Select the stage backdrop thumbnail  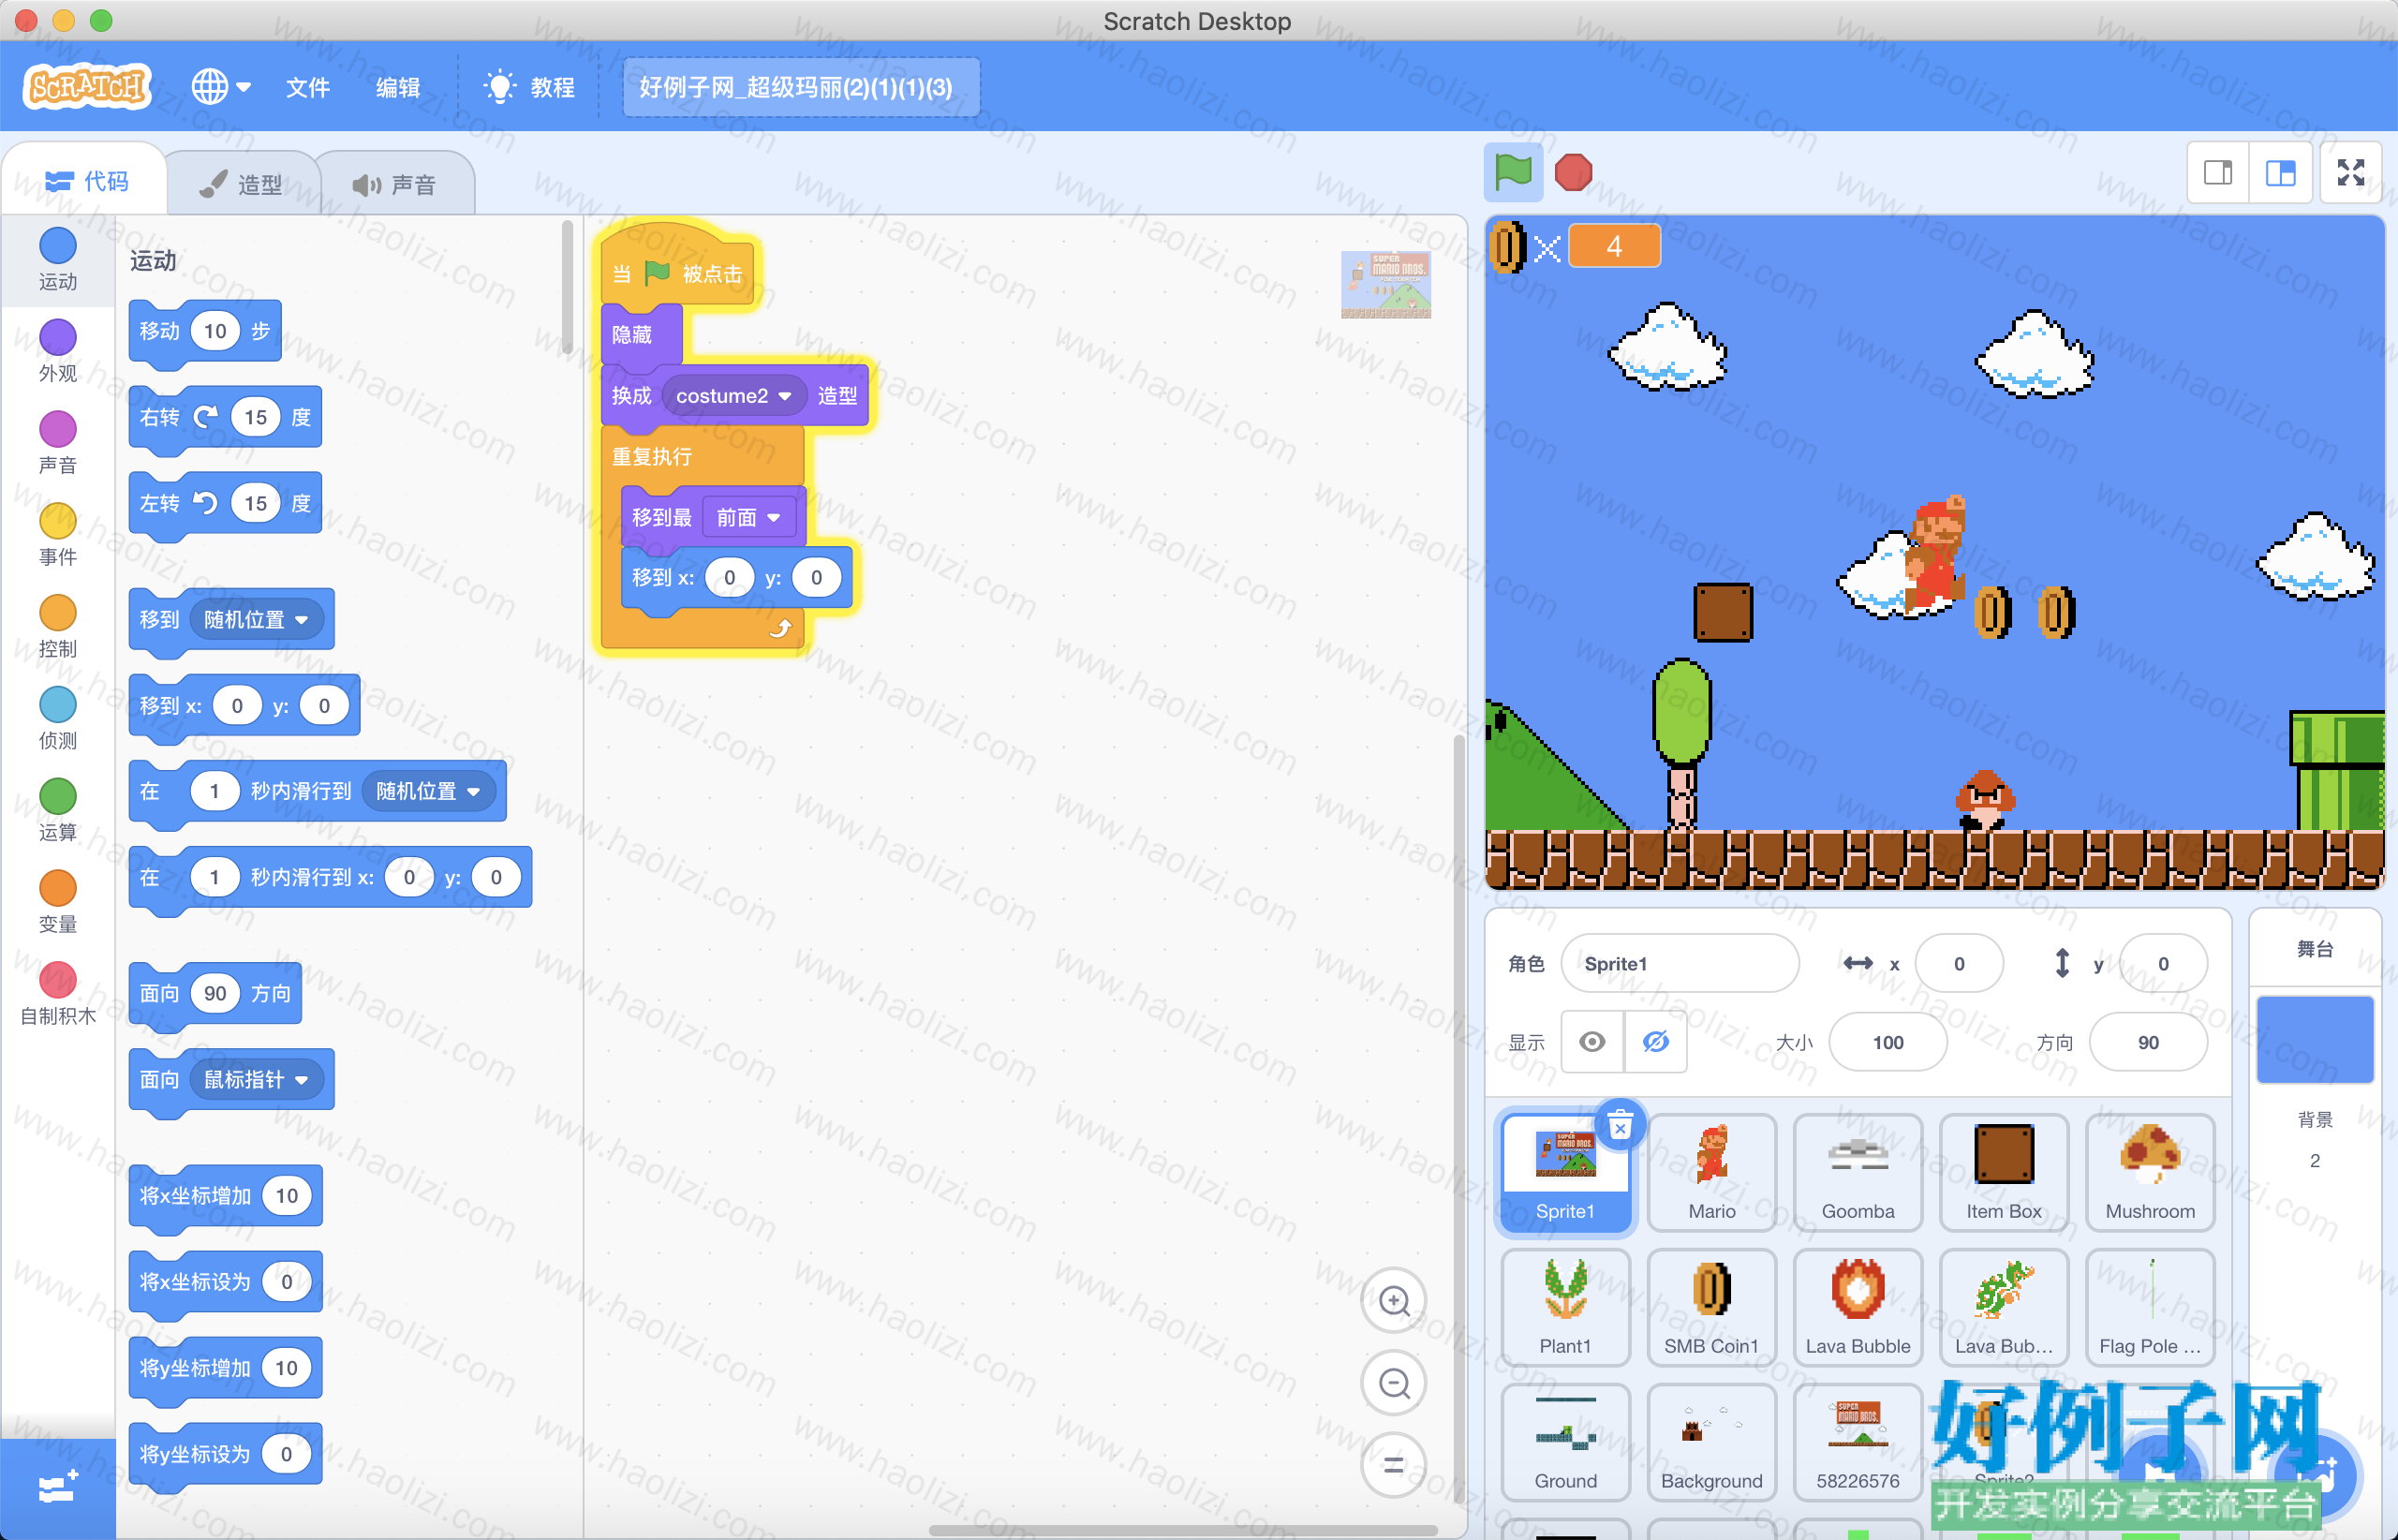(x=2314, y=1039)
